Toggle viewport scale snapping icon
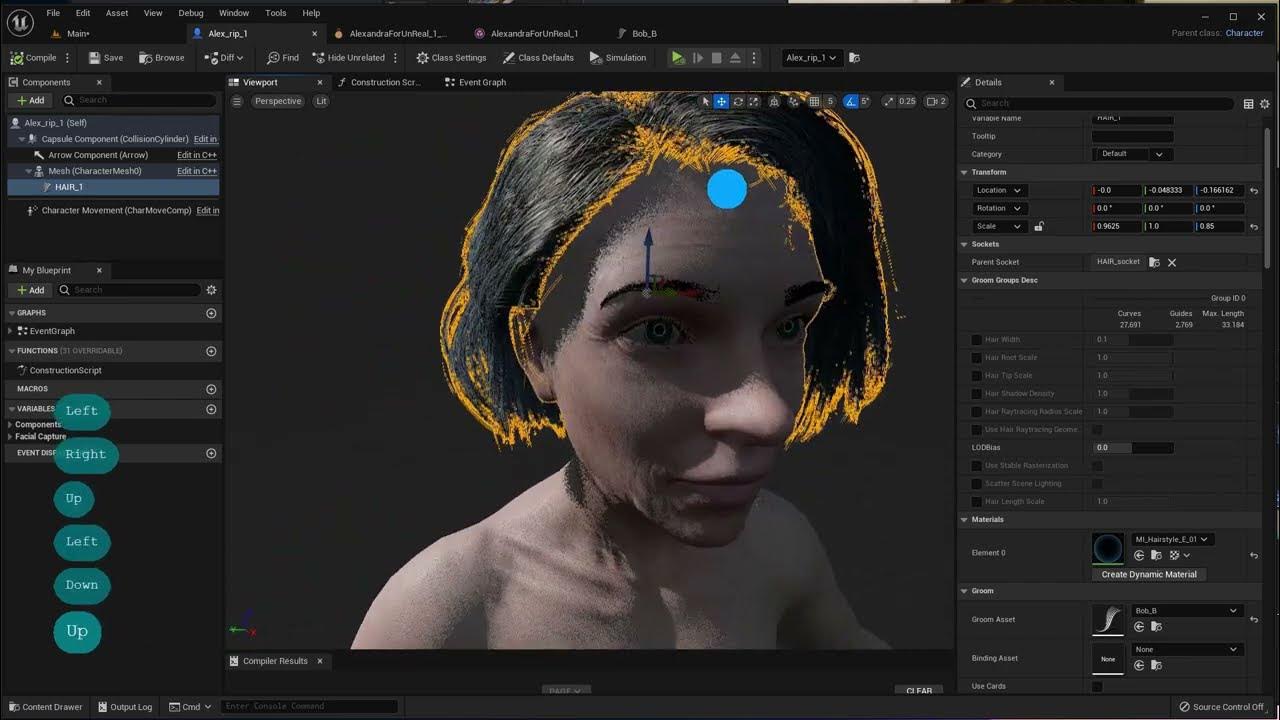The width and height of the screenshot is (1280, 720). (889, 101)
